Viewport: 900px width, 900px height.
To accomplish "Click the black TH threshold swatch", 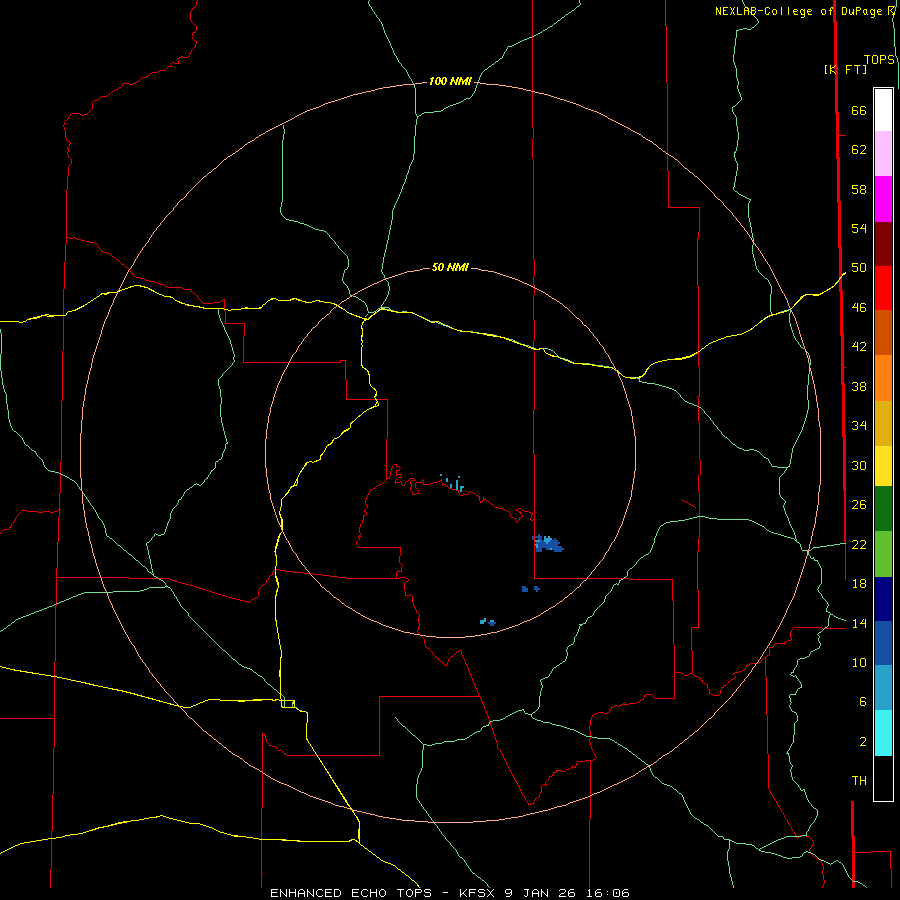I will pyautogui.click(x=883, y=778).
